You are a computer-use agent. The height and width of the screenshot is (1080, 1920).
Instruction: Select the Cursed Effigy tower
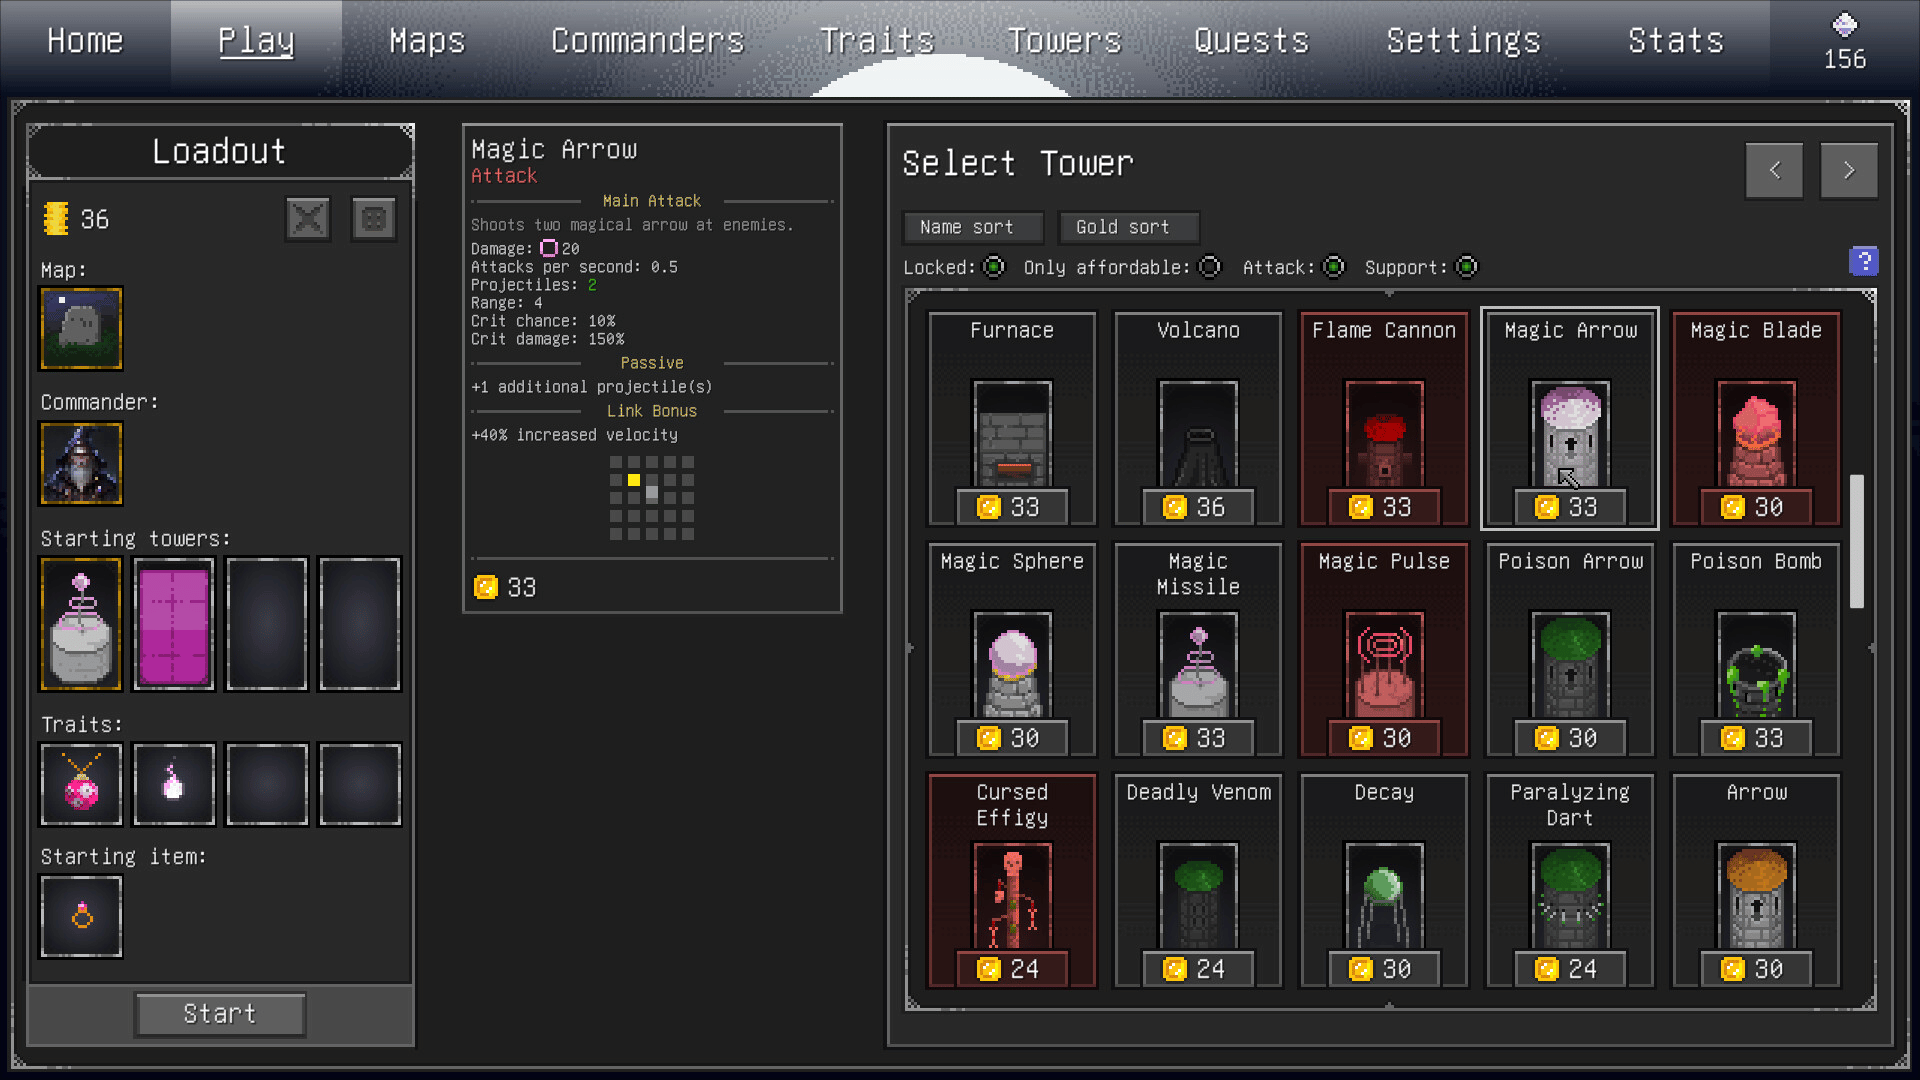coord(1012,880)
